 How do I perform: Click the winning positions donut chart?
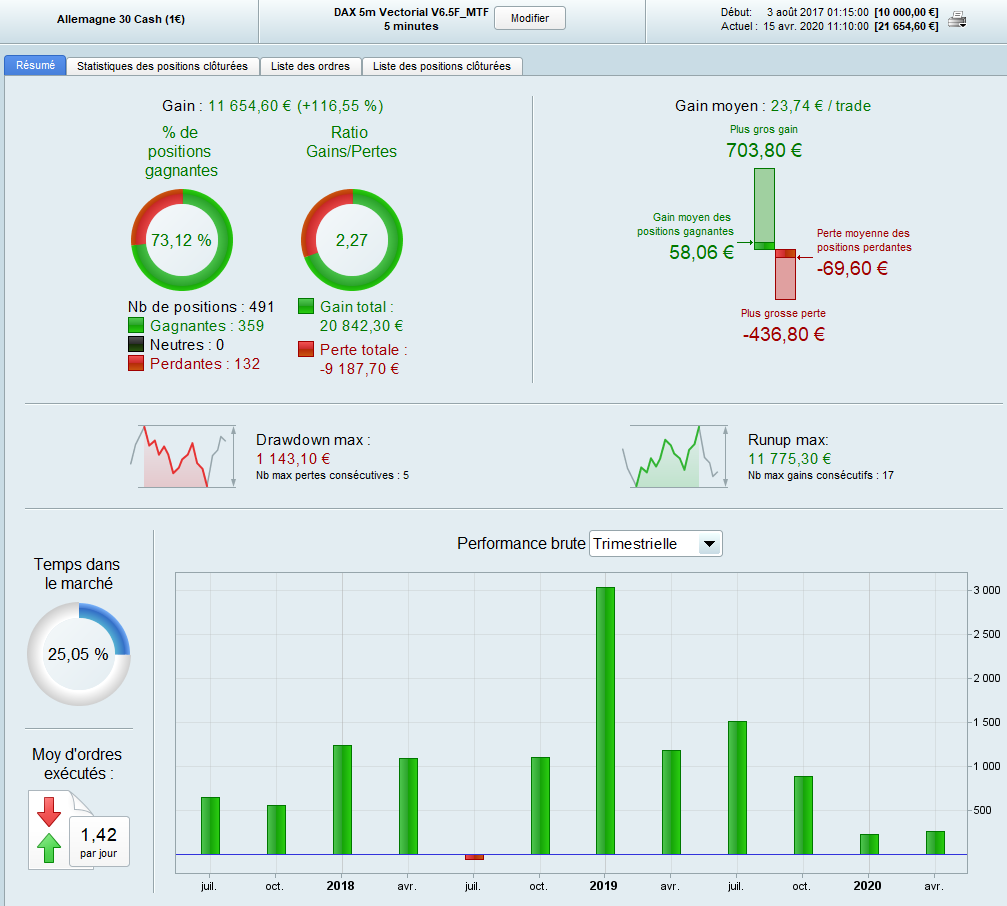[x=182, y=240]
